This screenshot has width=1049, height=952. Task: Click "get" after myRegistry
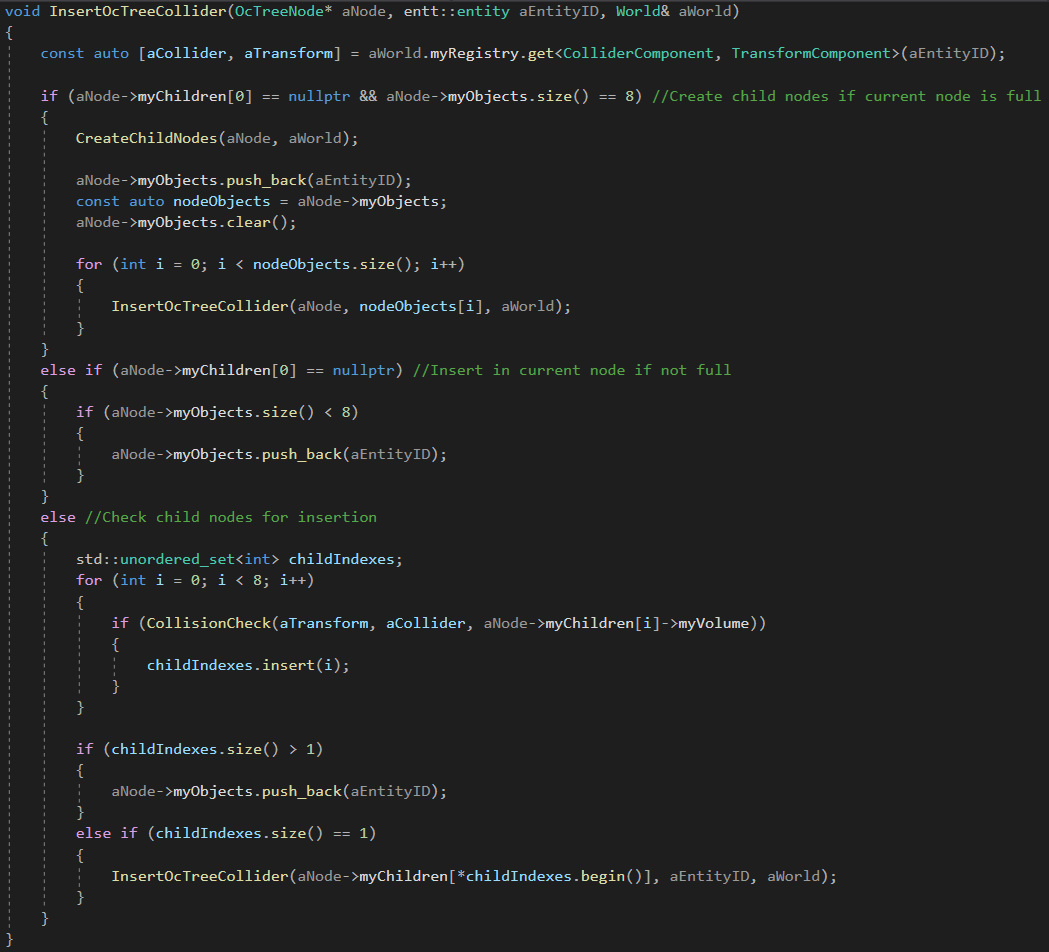coord(541,54)
